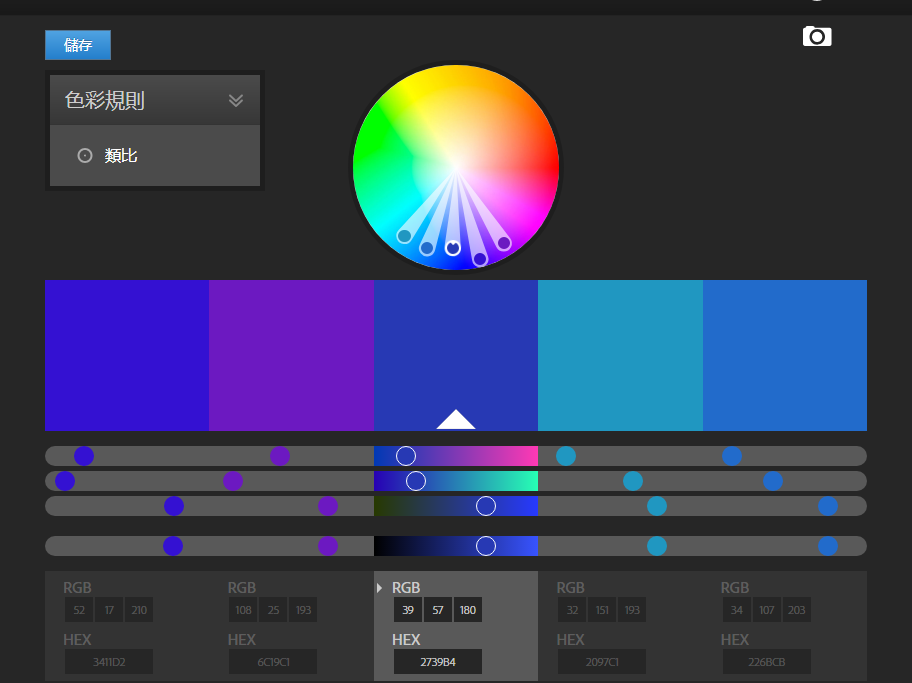
Task: Click the blue channel slider knob of base color
Action: point(486,506)
